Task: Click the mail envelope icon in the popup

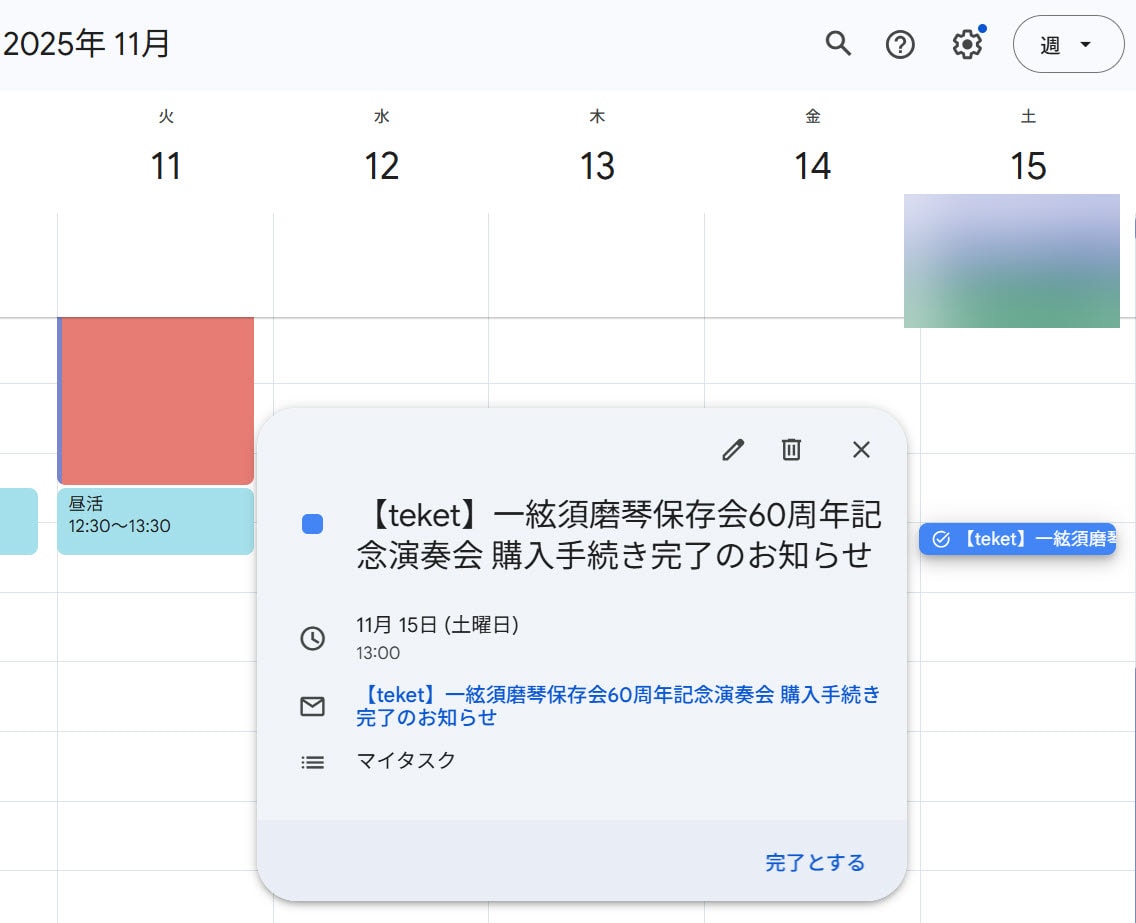Action: click(313, 707)
